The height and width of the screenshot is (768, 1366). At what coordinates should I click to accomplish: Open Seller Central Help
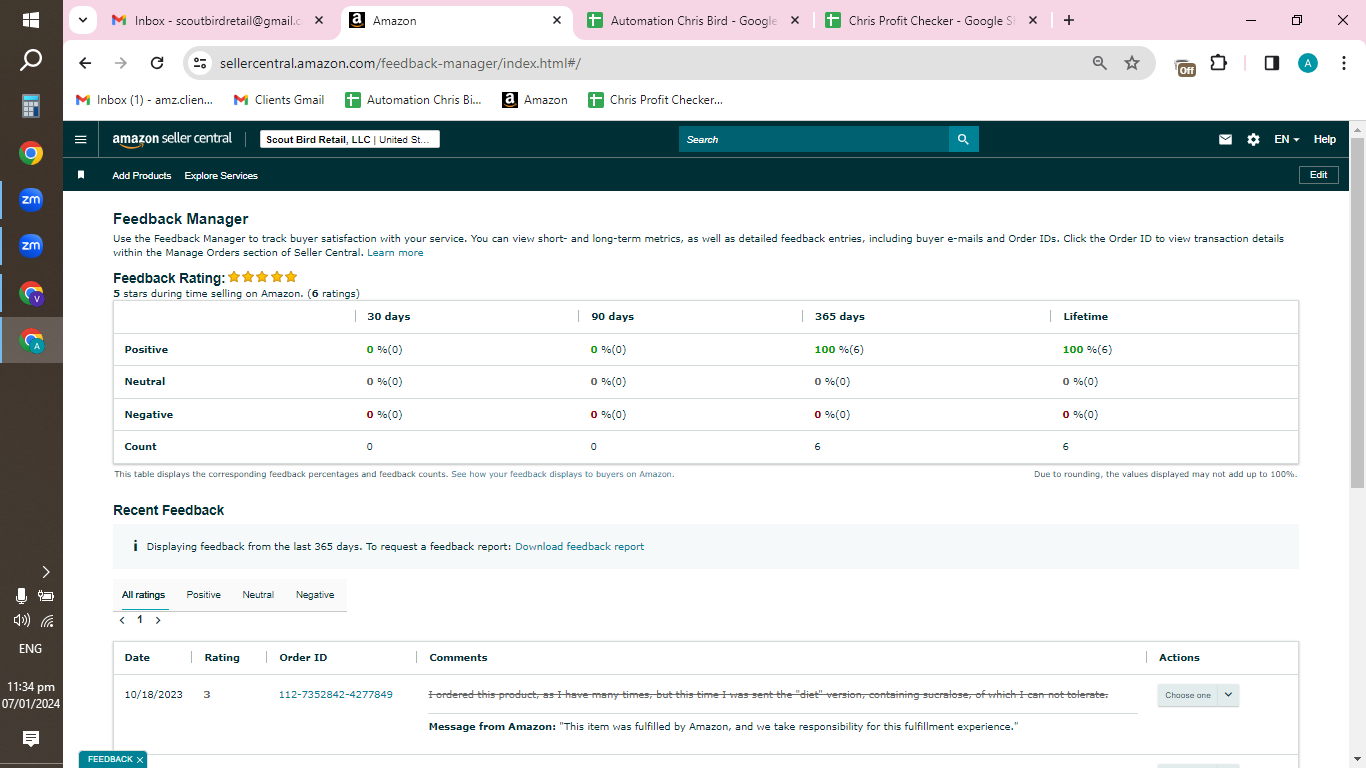point(1324,140)
